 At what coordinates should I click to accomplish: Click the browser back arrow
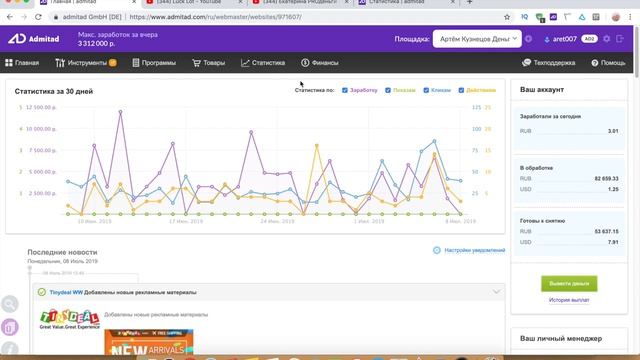click(10, 17)
